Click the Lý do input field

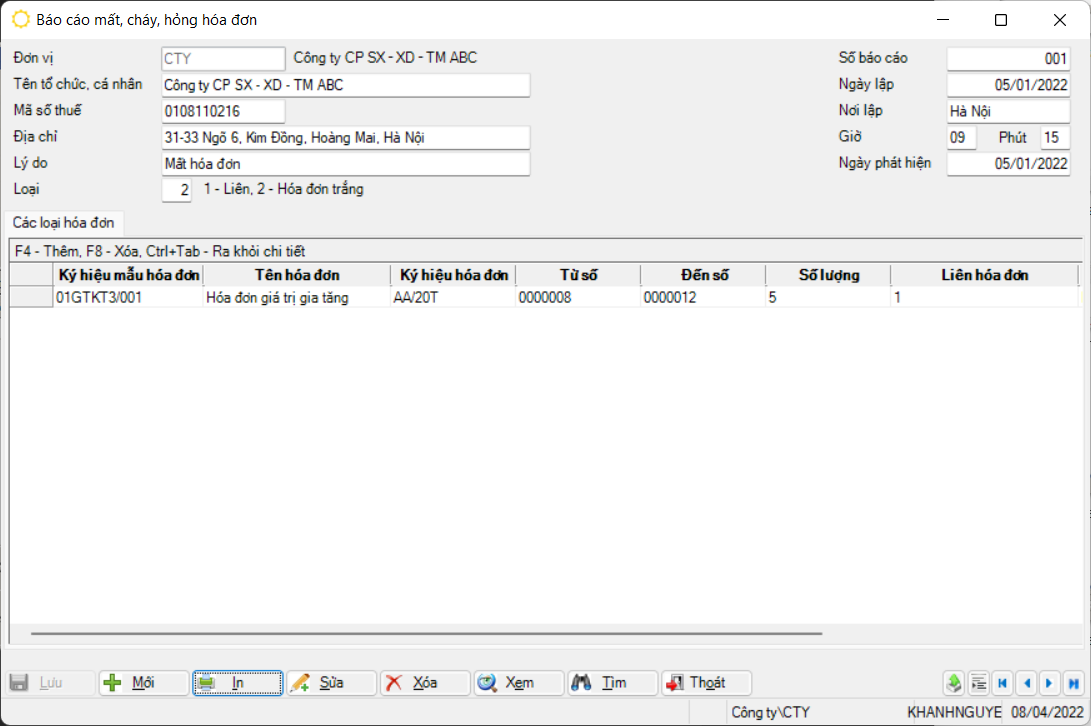[x=345, y=164]
